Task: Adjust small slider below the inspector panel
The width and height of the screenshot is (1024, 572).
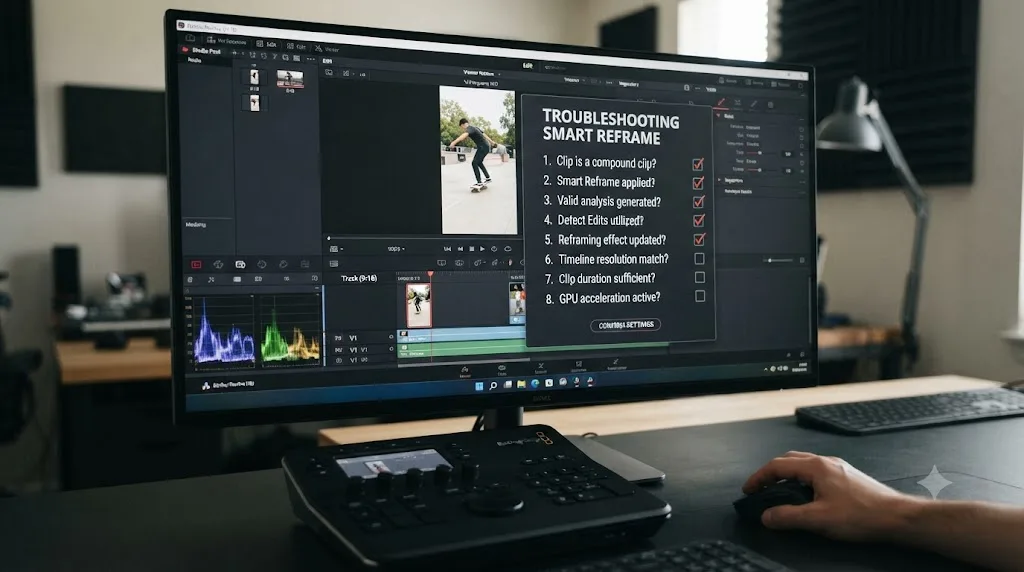Action: 777,261
